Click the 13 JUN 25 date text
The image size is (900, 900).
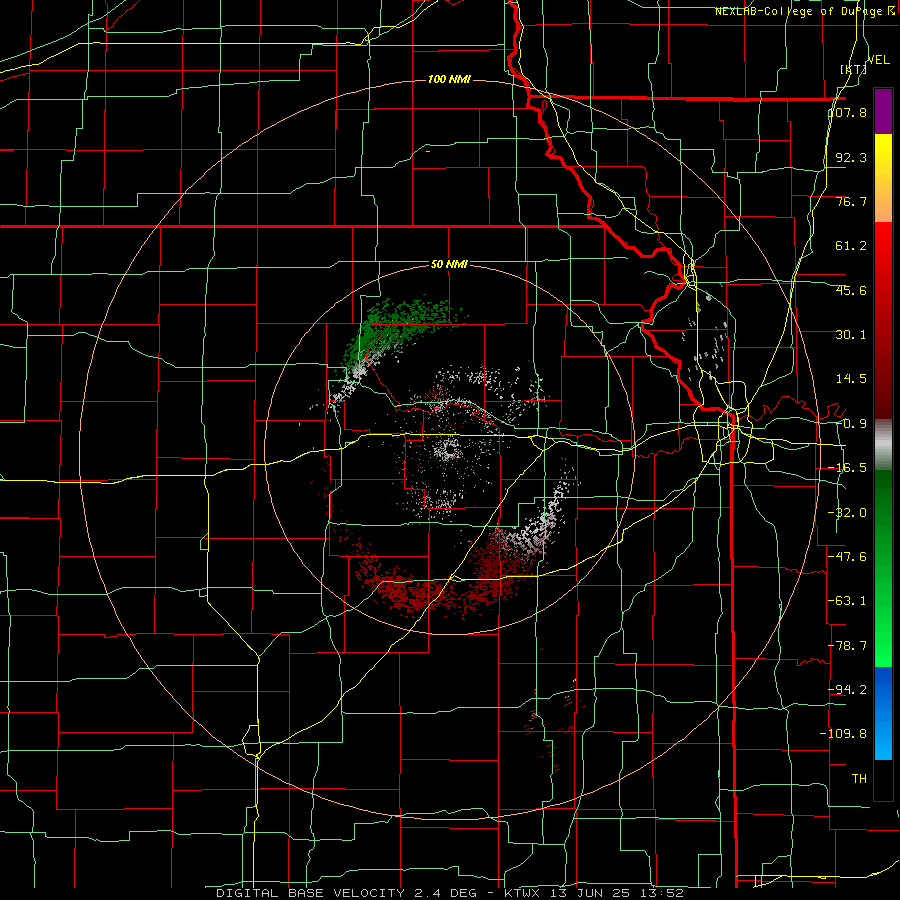(591, 893)
